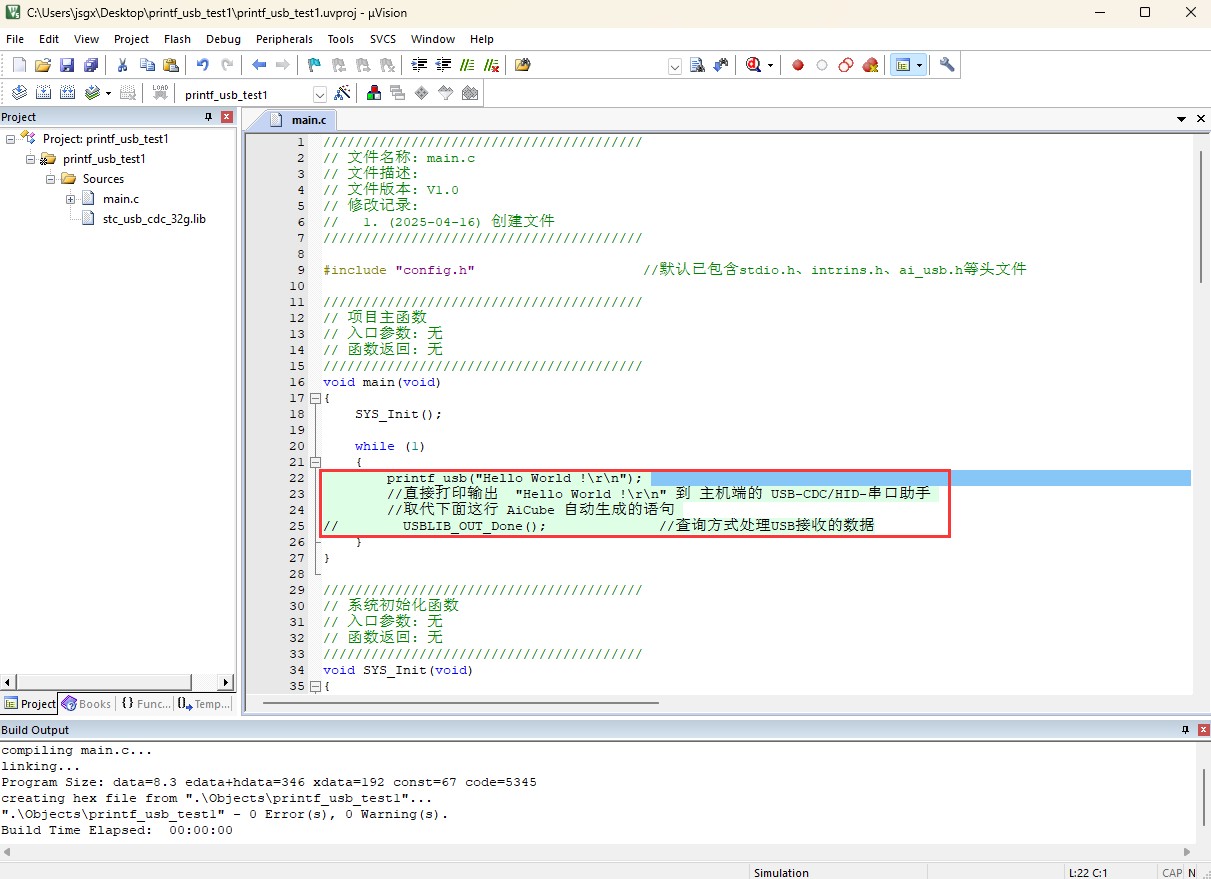The width and height of the screenshot is (1211, 879).
Task: Unindent selected lines icon
Action: click(443, 65)
